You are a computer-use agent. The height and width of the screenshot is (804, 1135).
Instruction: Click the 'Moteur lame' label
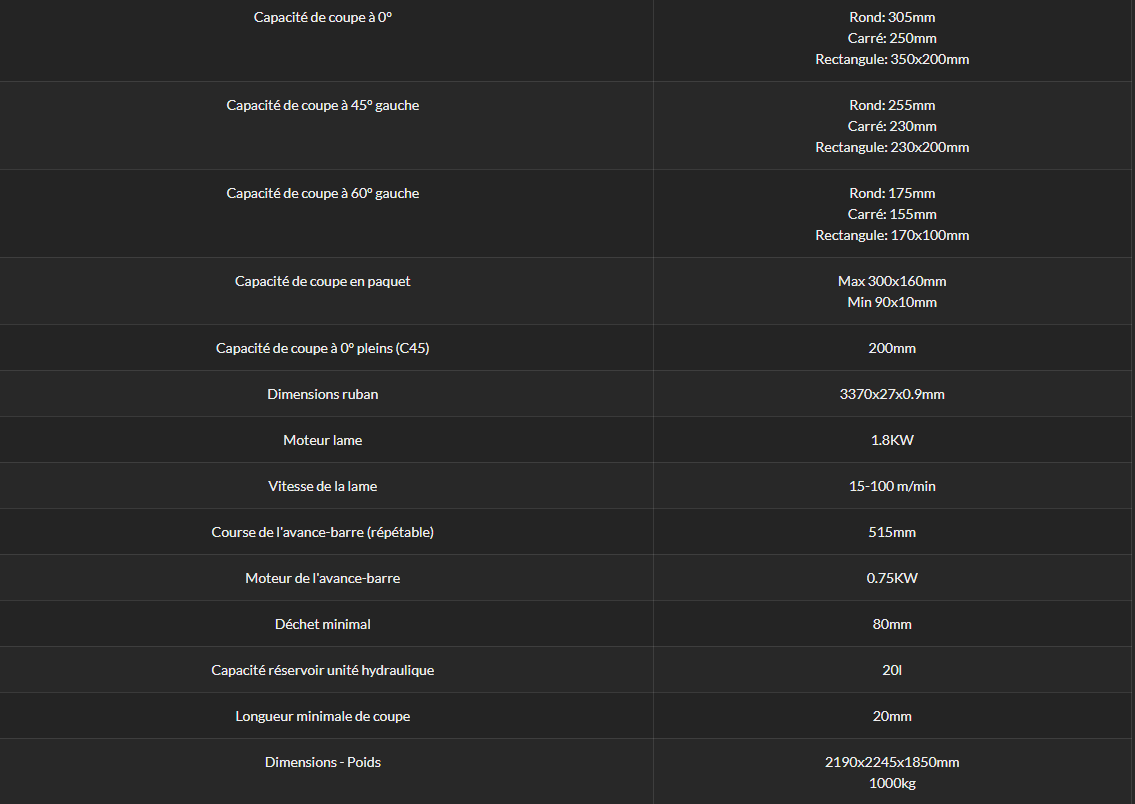323,440
